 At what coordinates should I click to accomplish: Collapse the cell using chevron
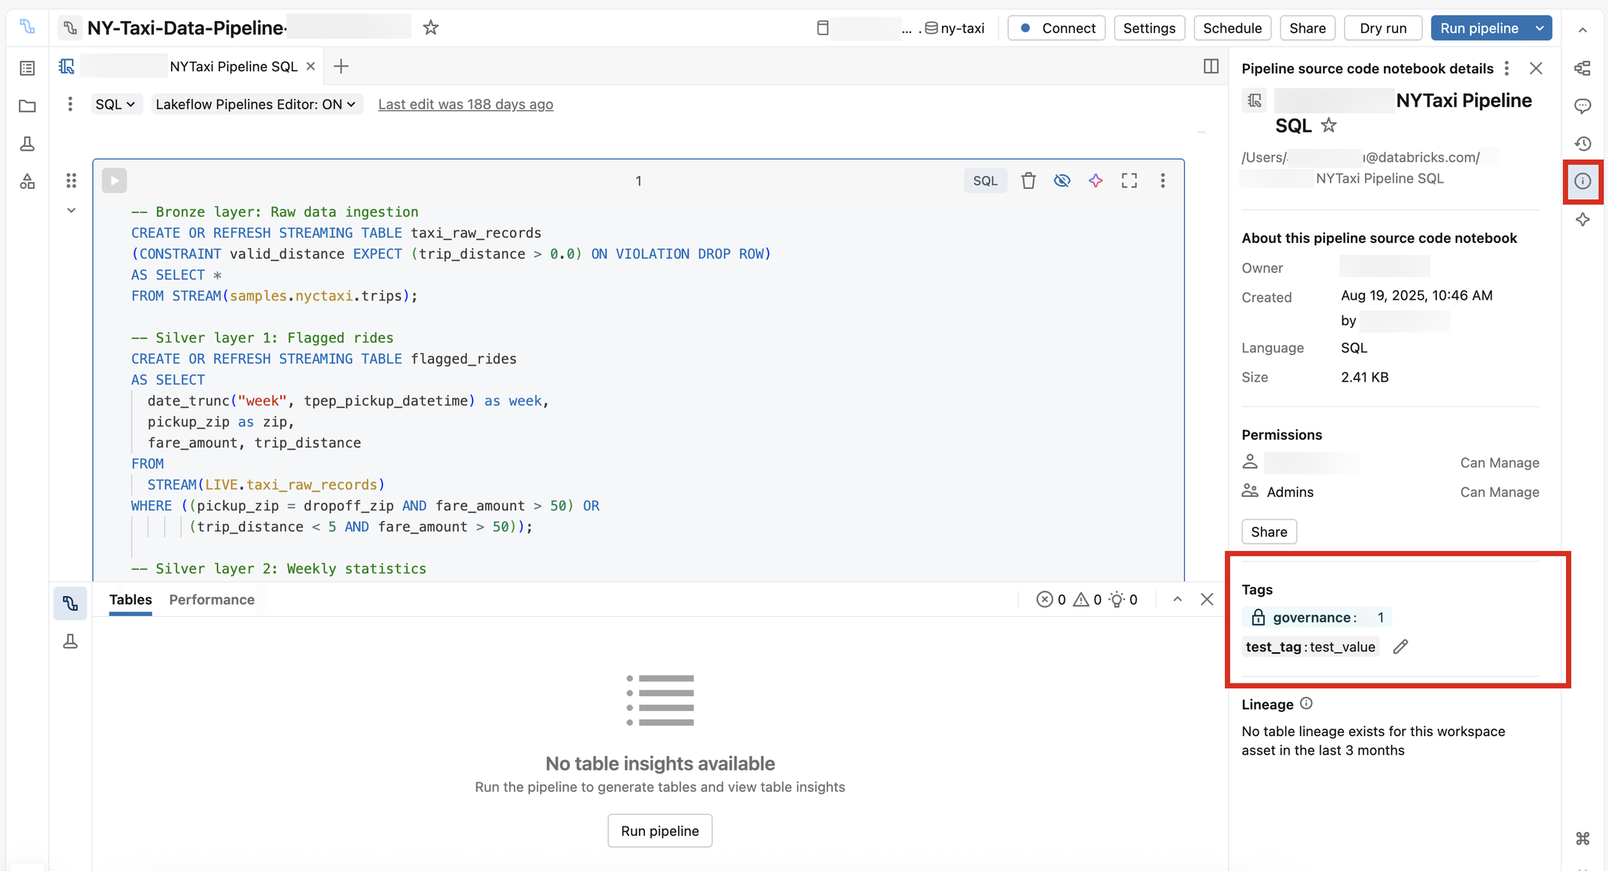coord(71,211)
